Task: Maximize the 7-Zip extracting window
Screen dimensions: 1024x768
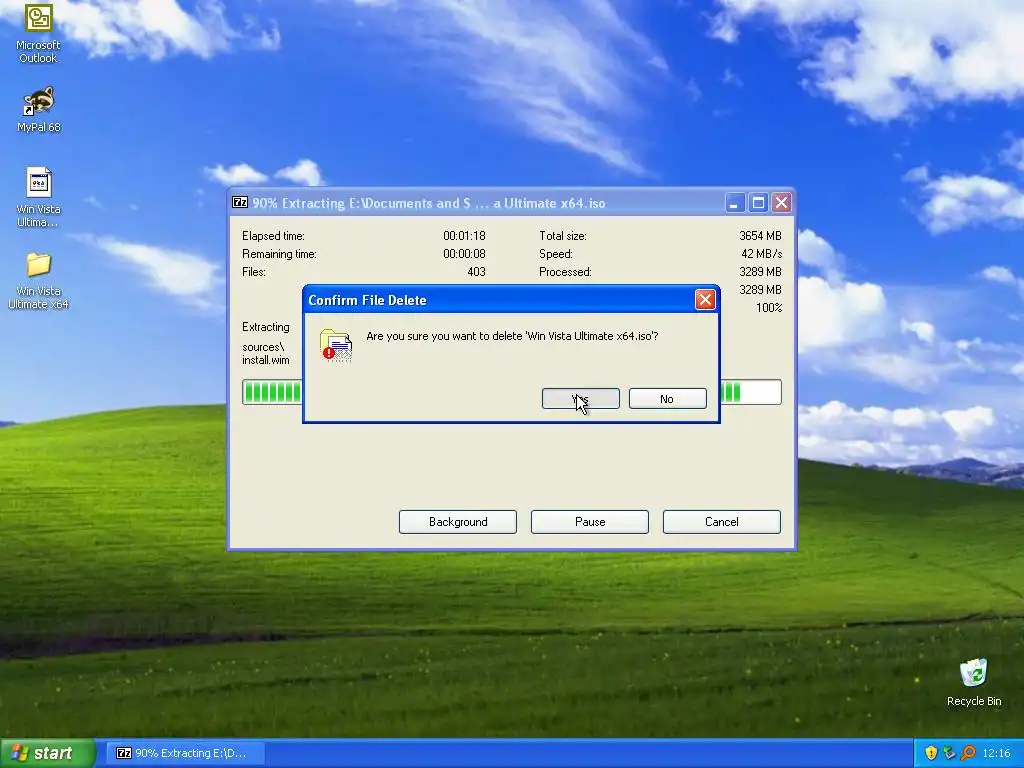Action: coord(758,203)
